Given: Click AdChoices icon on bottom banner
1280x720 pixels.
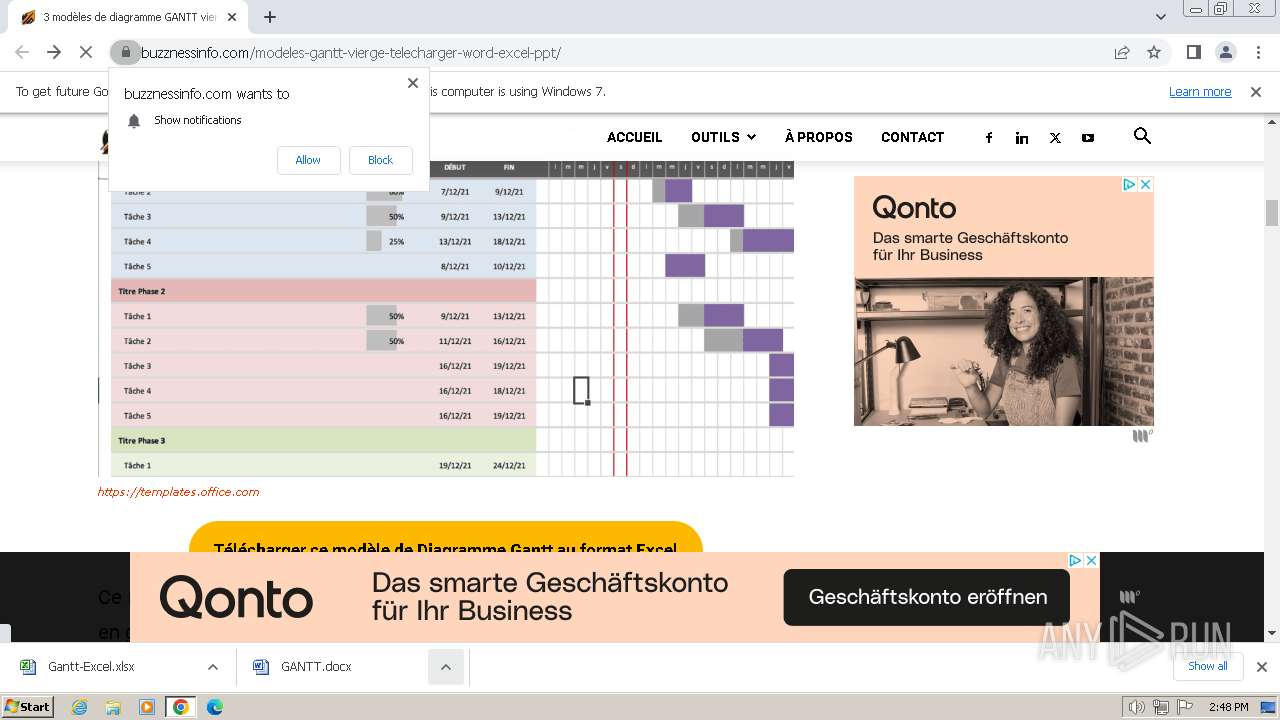Looking at the screenshot, I should [1075, 560].
